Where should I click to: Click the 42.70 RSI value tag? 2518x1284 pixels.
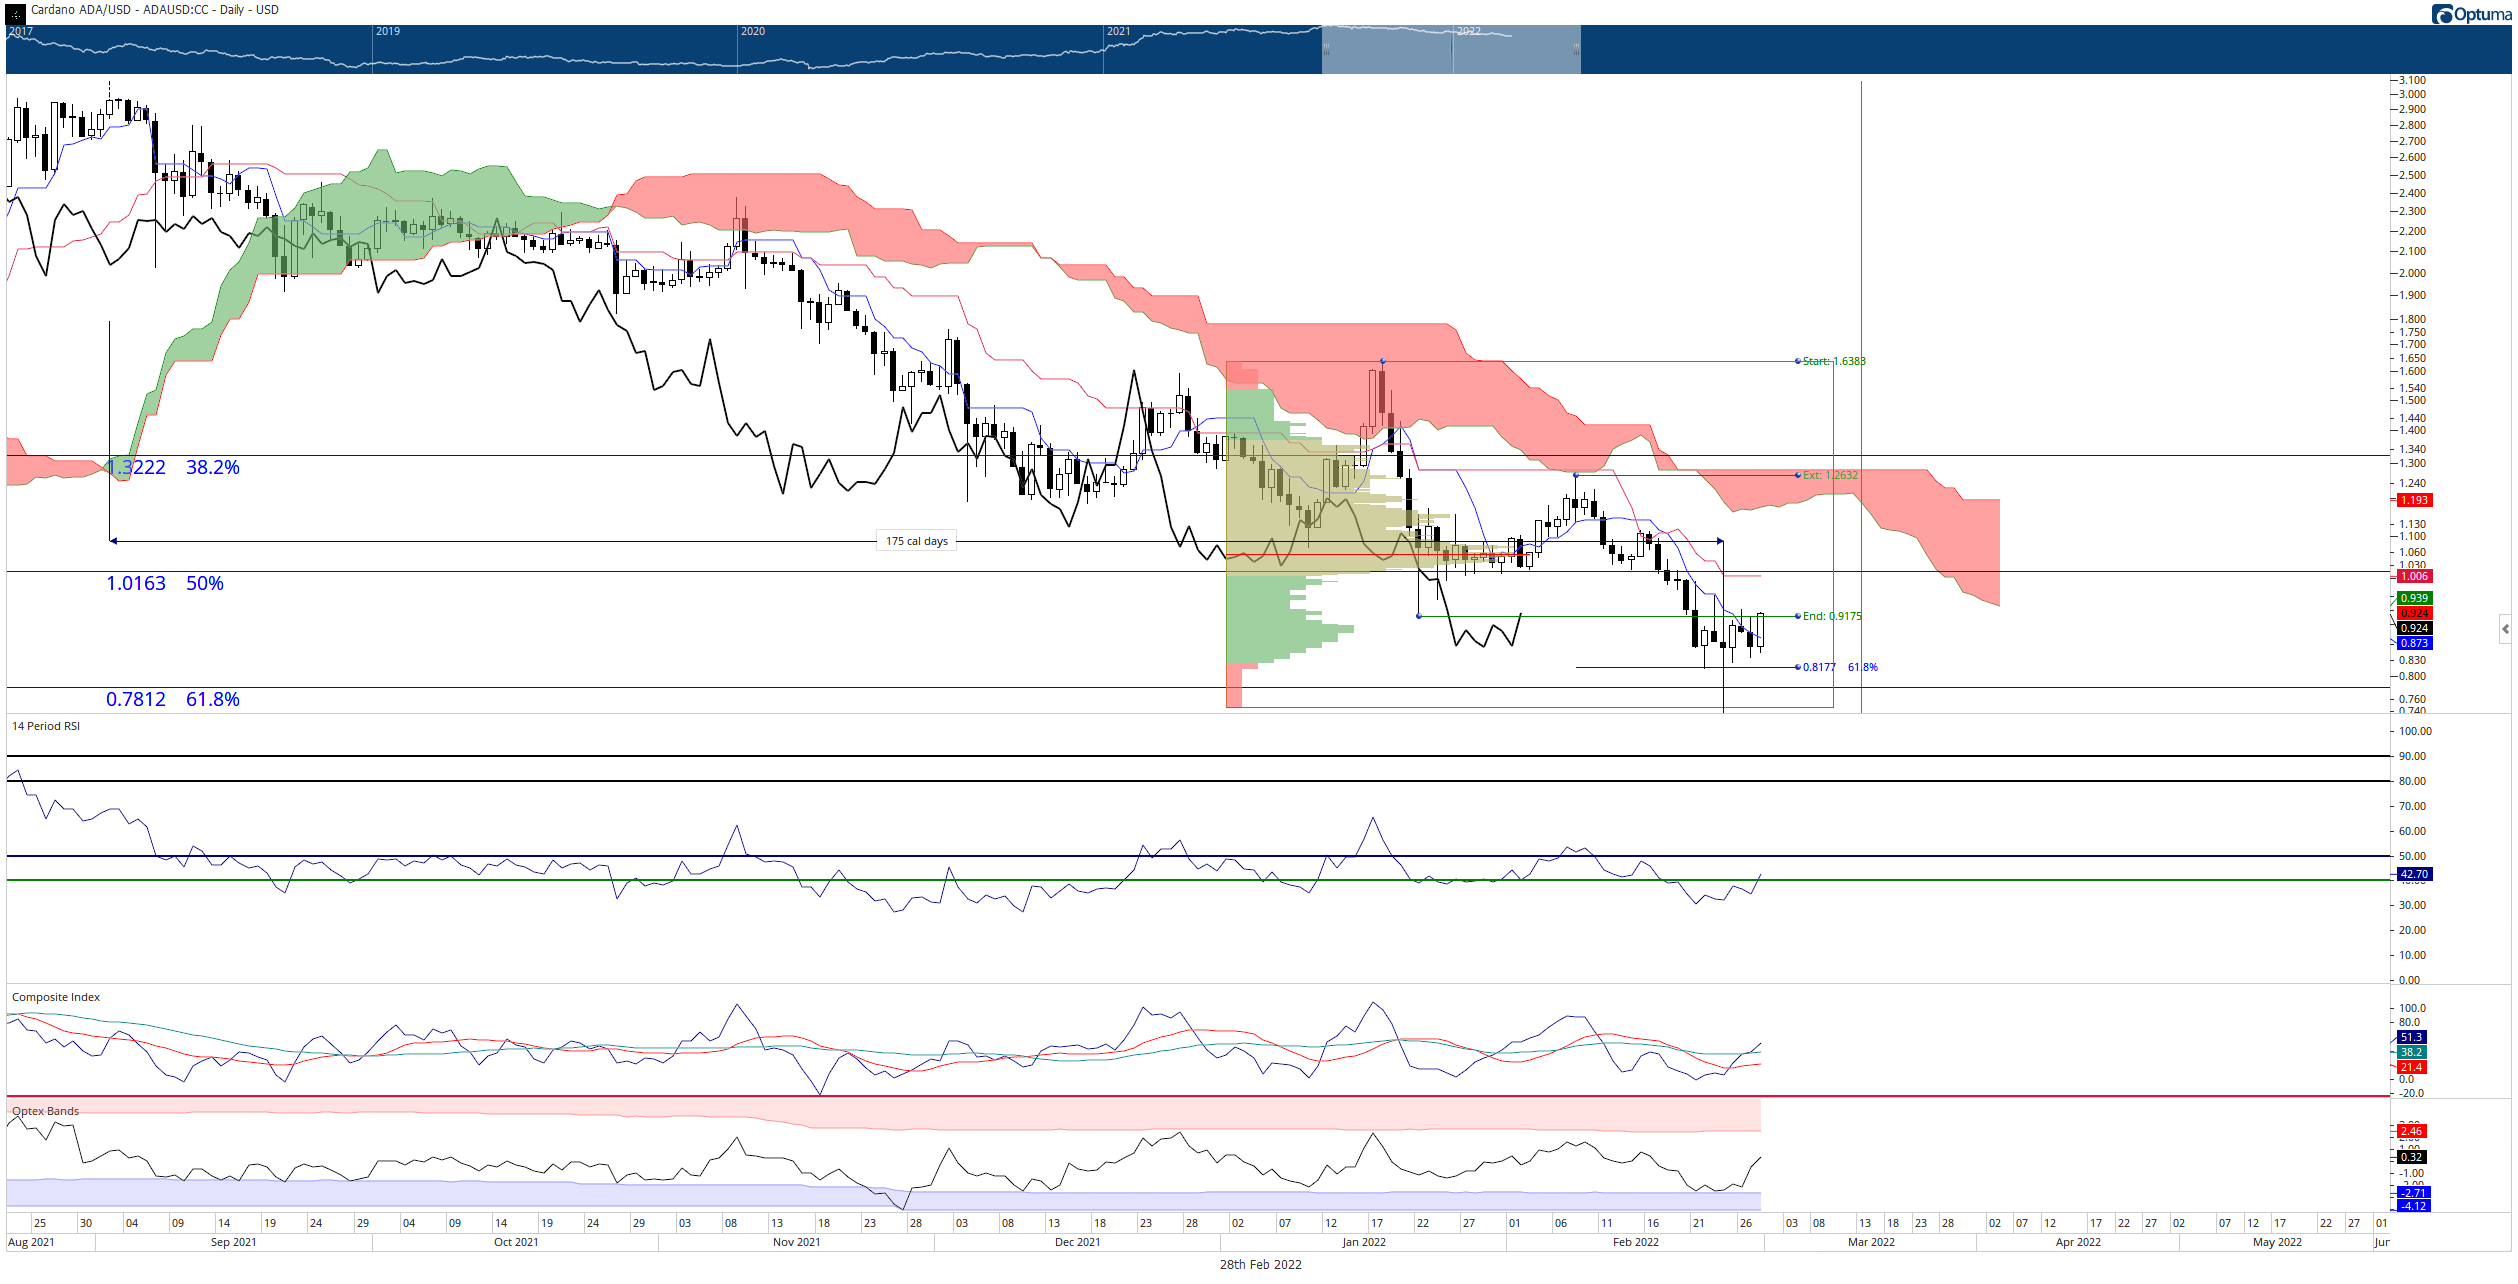(2415, 874)
